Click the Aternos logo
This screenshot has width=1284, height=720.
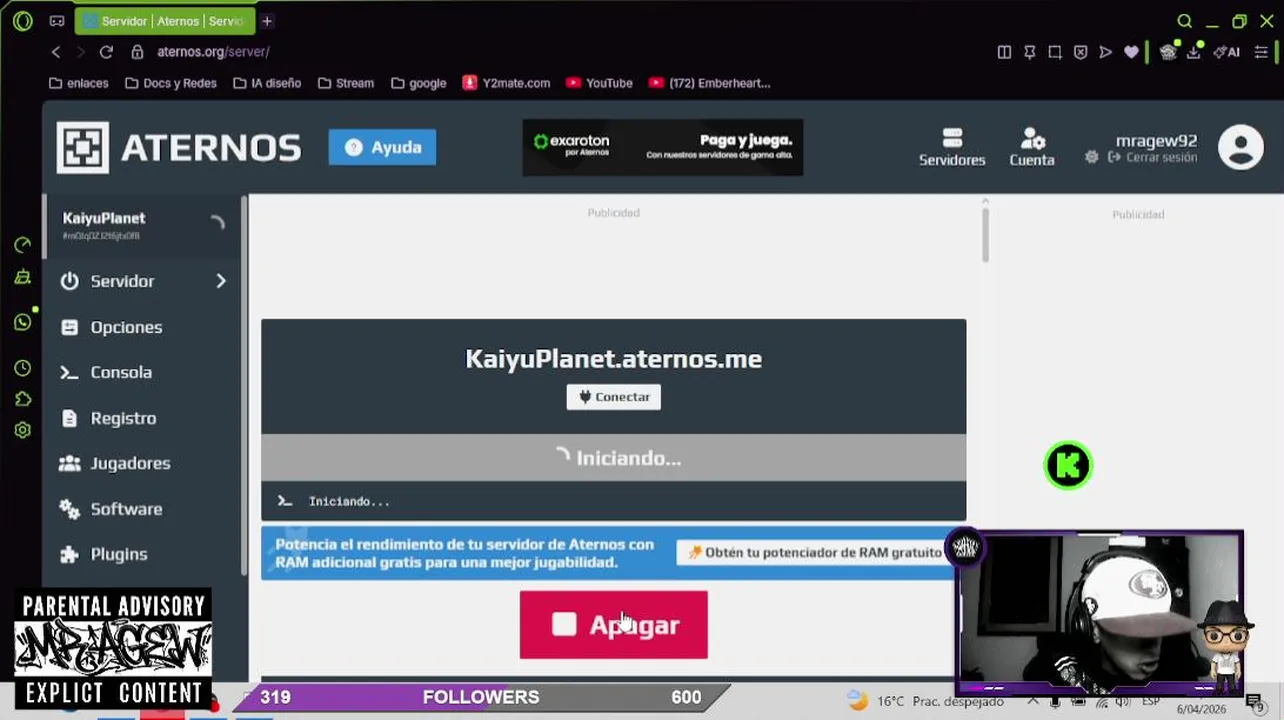coord(178,148)
